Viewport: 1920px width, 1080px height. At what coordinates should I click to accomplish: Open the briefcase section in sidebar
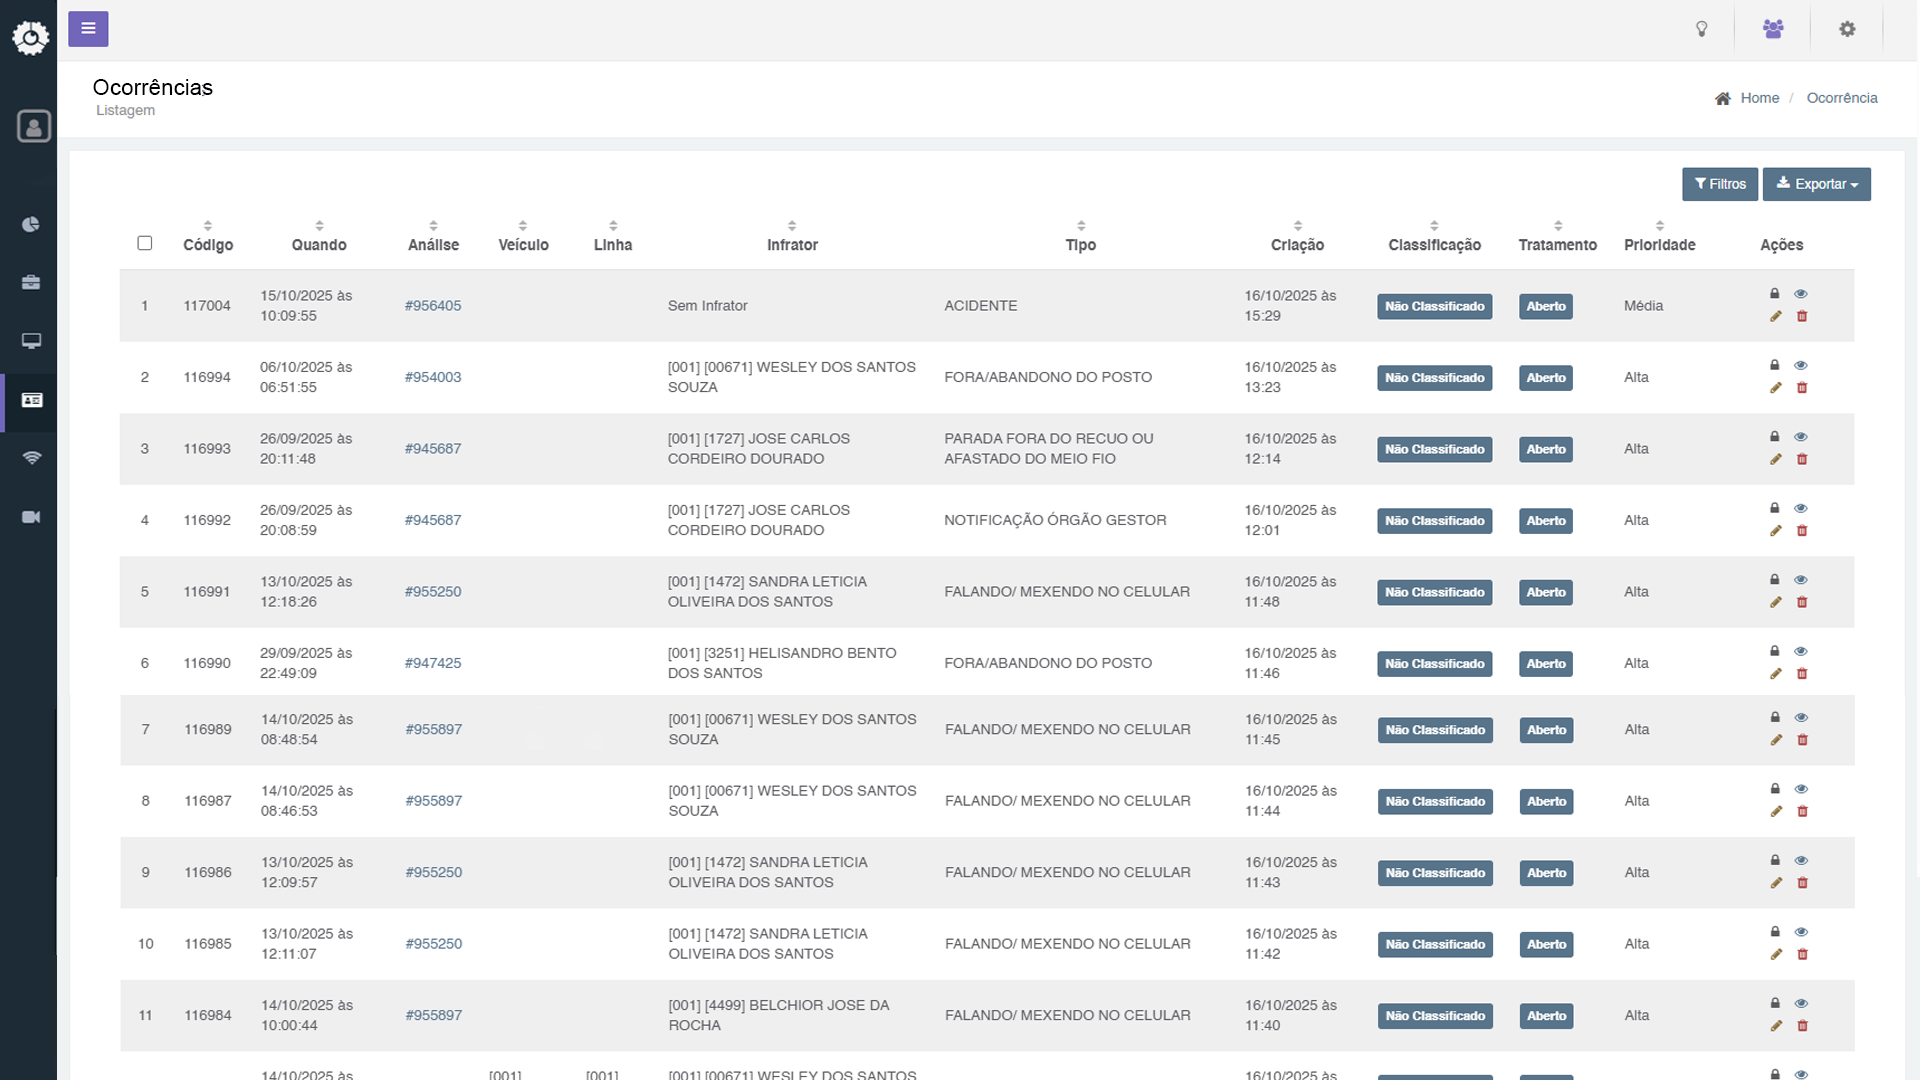pyautogui.click(x=31, y=283)
